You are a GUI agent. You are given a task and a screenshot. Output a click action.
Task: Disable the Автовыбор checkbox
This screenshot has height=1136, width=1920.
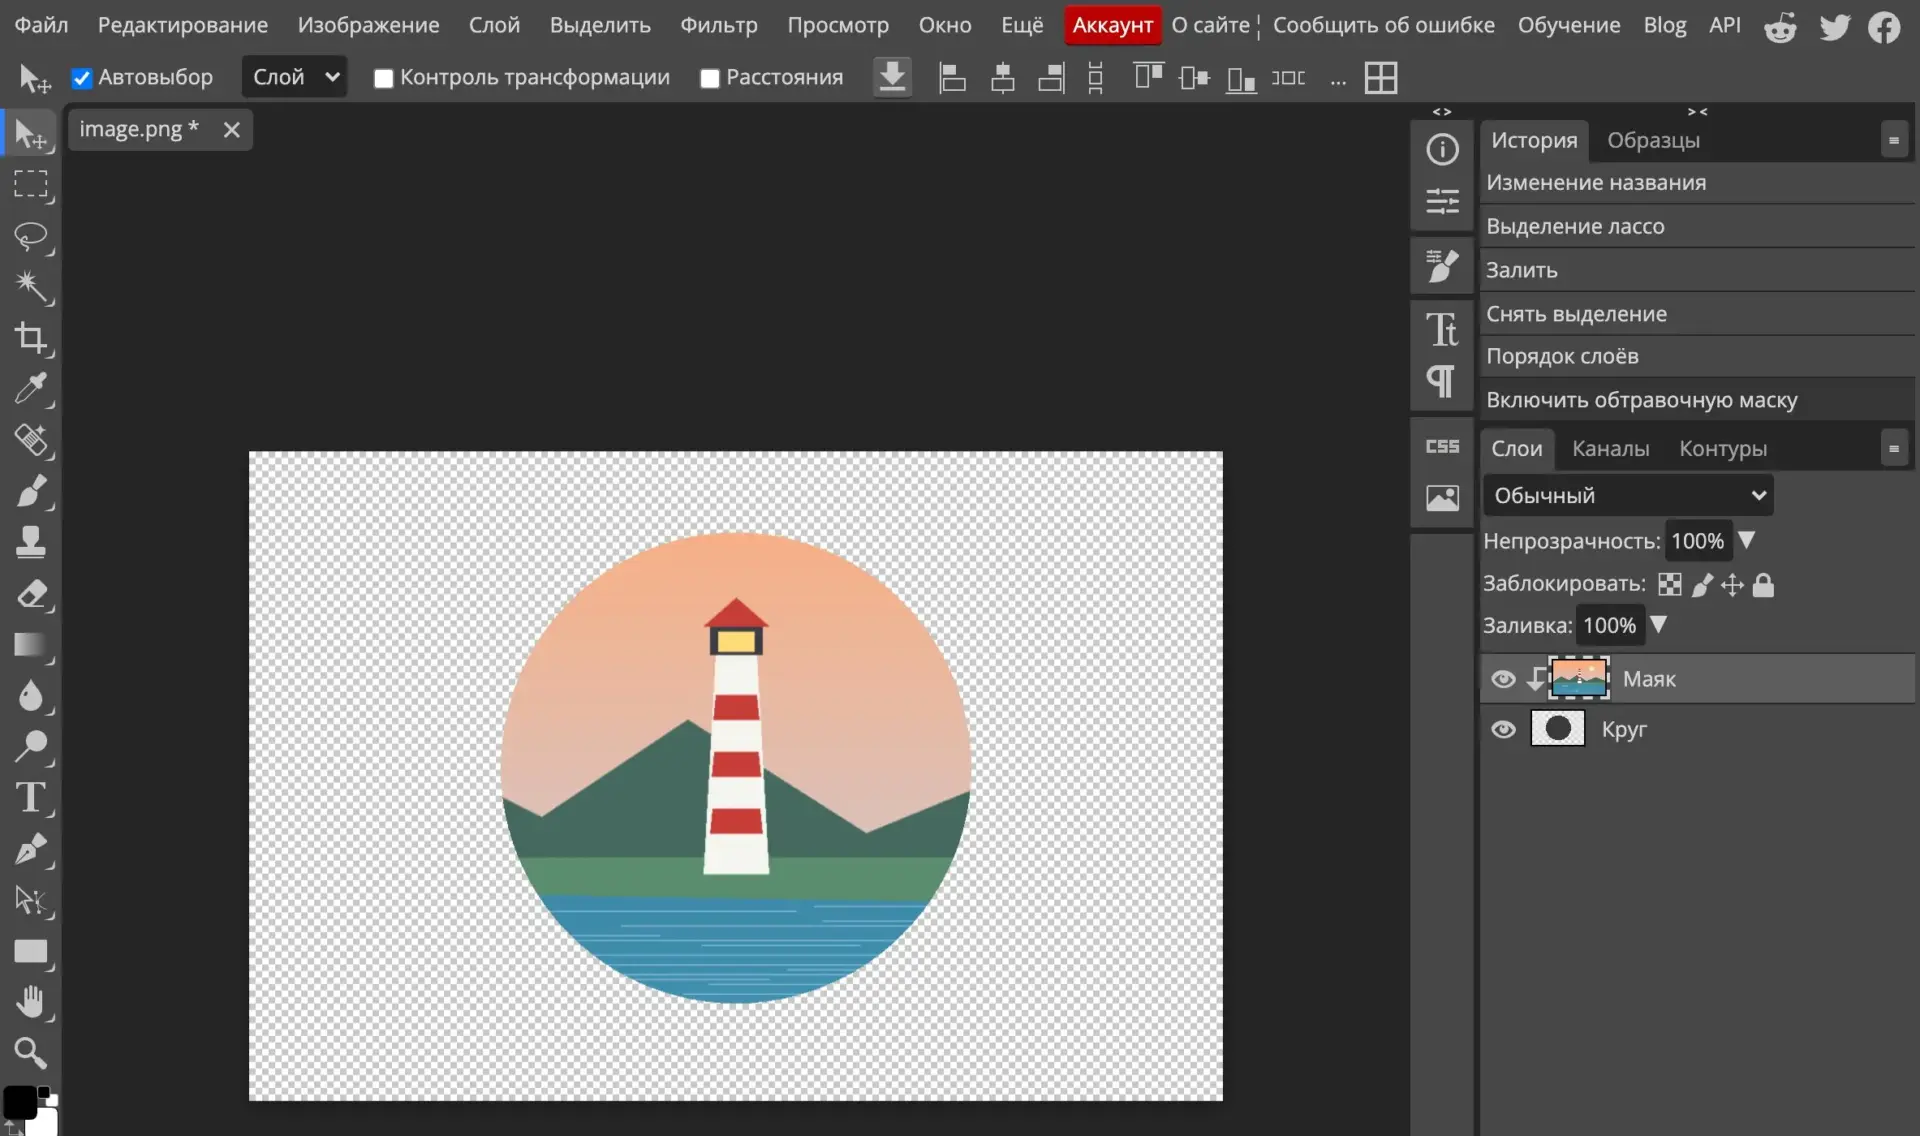[x=82, y=78]
